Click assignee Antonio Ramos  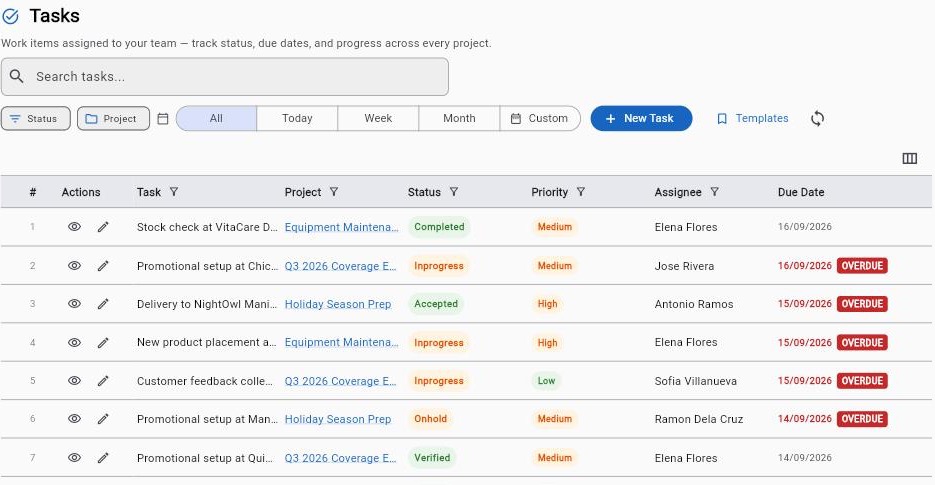click(693, 304)
